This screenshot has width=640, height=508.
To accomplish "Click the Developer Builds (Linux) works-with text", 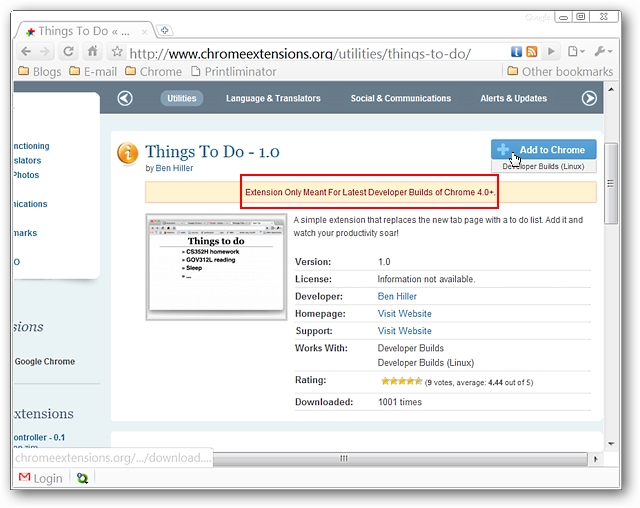I will (426, 363).
